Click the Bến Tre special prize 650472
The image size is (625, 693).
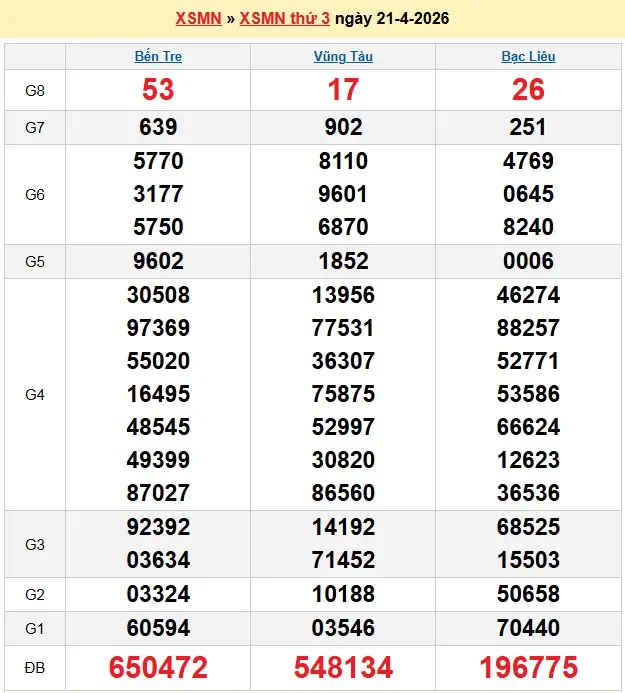pyautogui.click(x=158, y=667)
